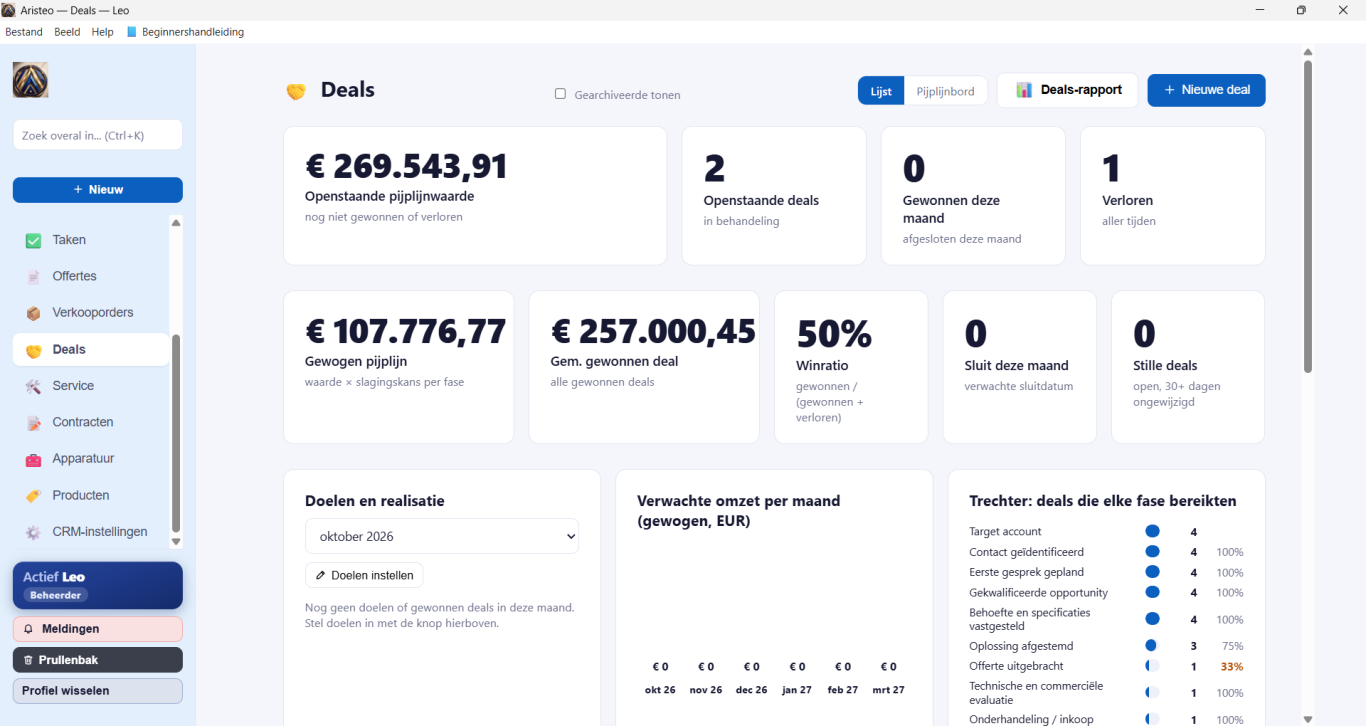The image size is (1366, 726).
Task: Click the Producten tag icon
Action: [x=33, y=496]
